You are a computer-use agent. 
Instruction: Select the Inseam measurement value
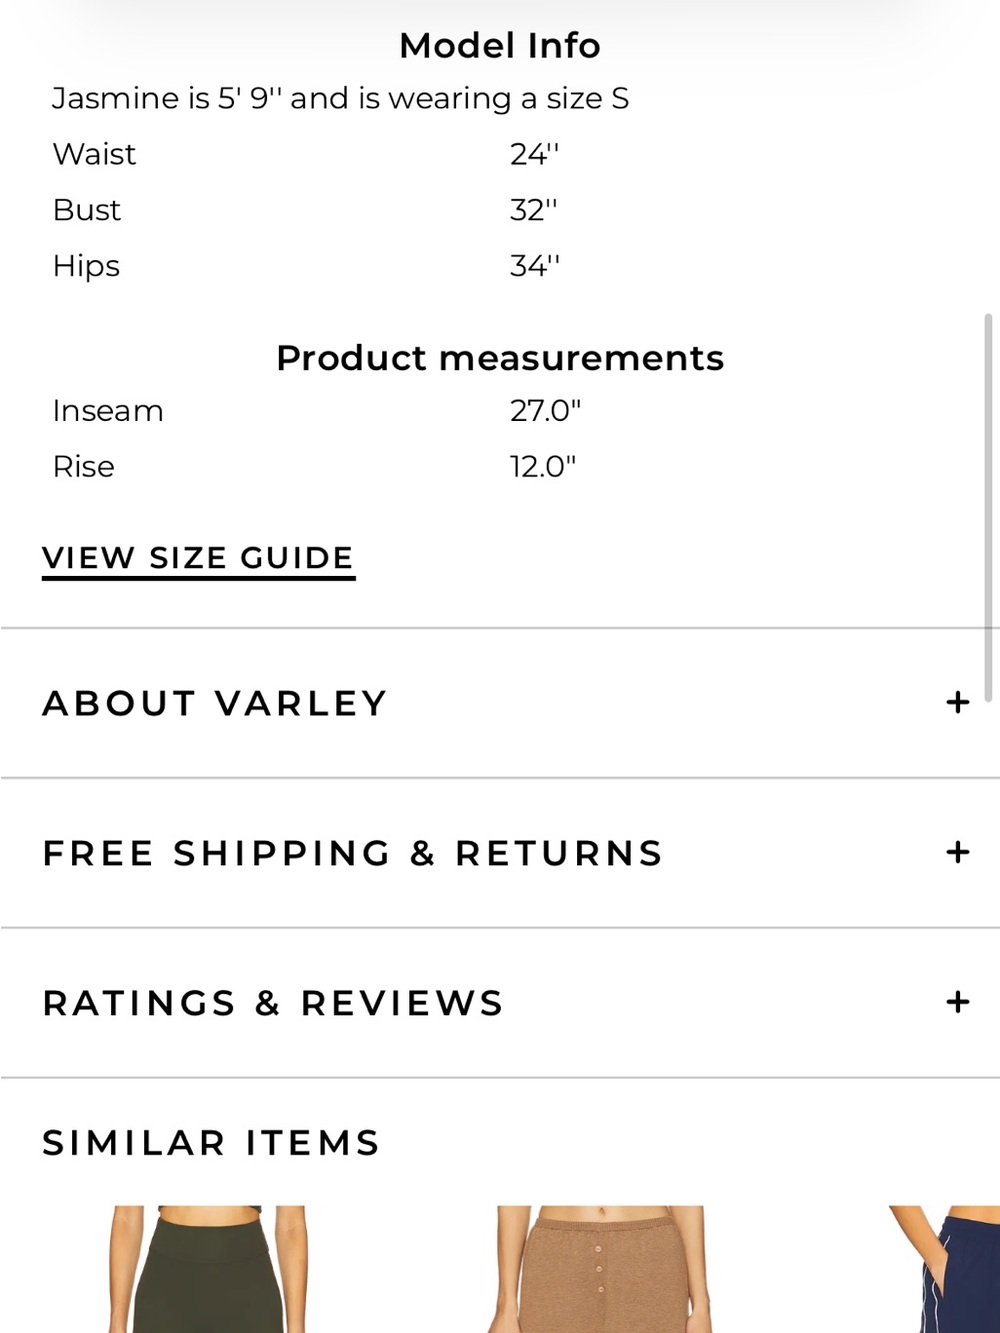coord(545,411)
